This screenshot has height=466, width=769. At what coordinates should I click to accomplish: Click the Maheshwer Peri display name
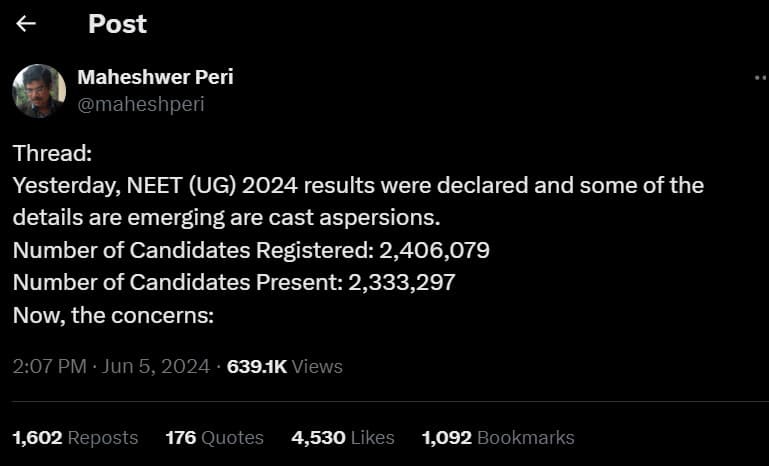(155, 77)
